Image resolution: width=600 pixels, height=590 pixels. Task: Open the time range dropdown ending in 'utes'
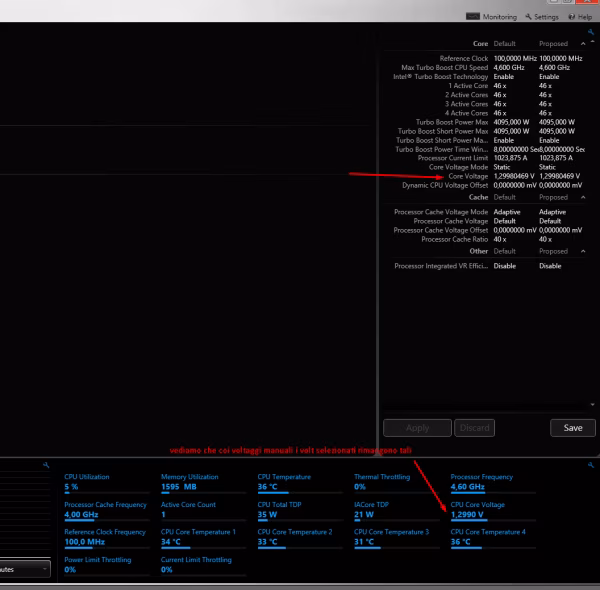[x=24, y=569]
